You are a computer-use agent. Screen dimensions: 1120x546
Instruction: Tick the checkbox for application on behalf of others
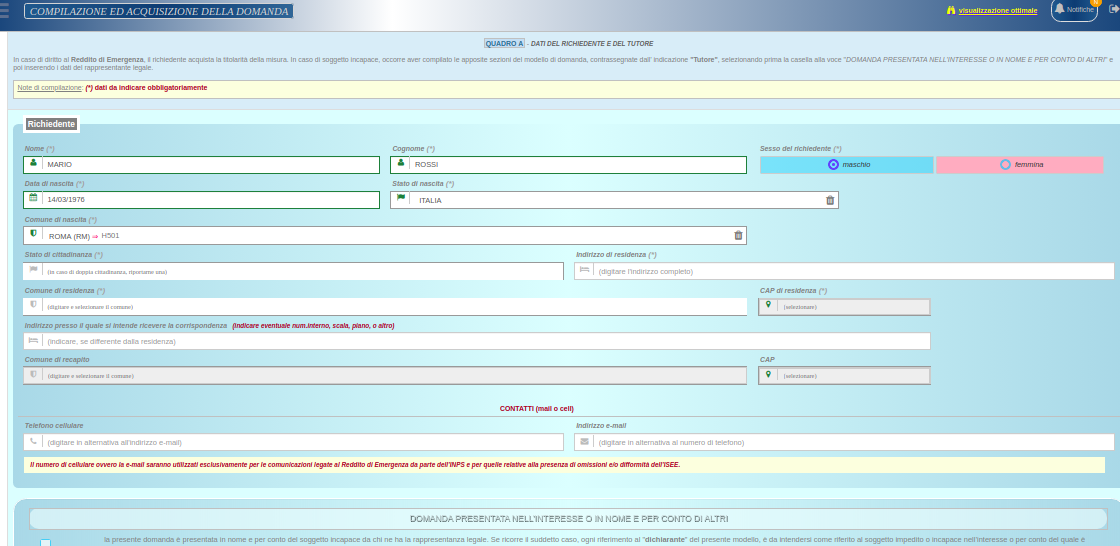tap(45, 542)
